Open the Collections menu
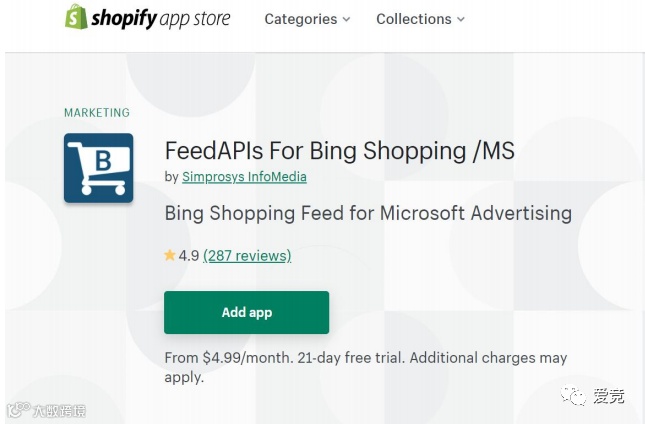The height and width of the screenshot is (424, 645). pos(413,19)
